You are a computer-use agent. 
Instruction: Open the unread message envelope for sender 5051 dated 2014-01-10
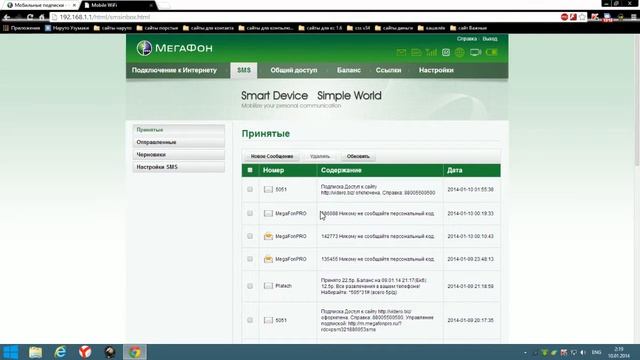pos(268,189)
